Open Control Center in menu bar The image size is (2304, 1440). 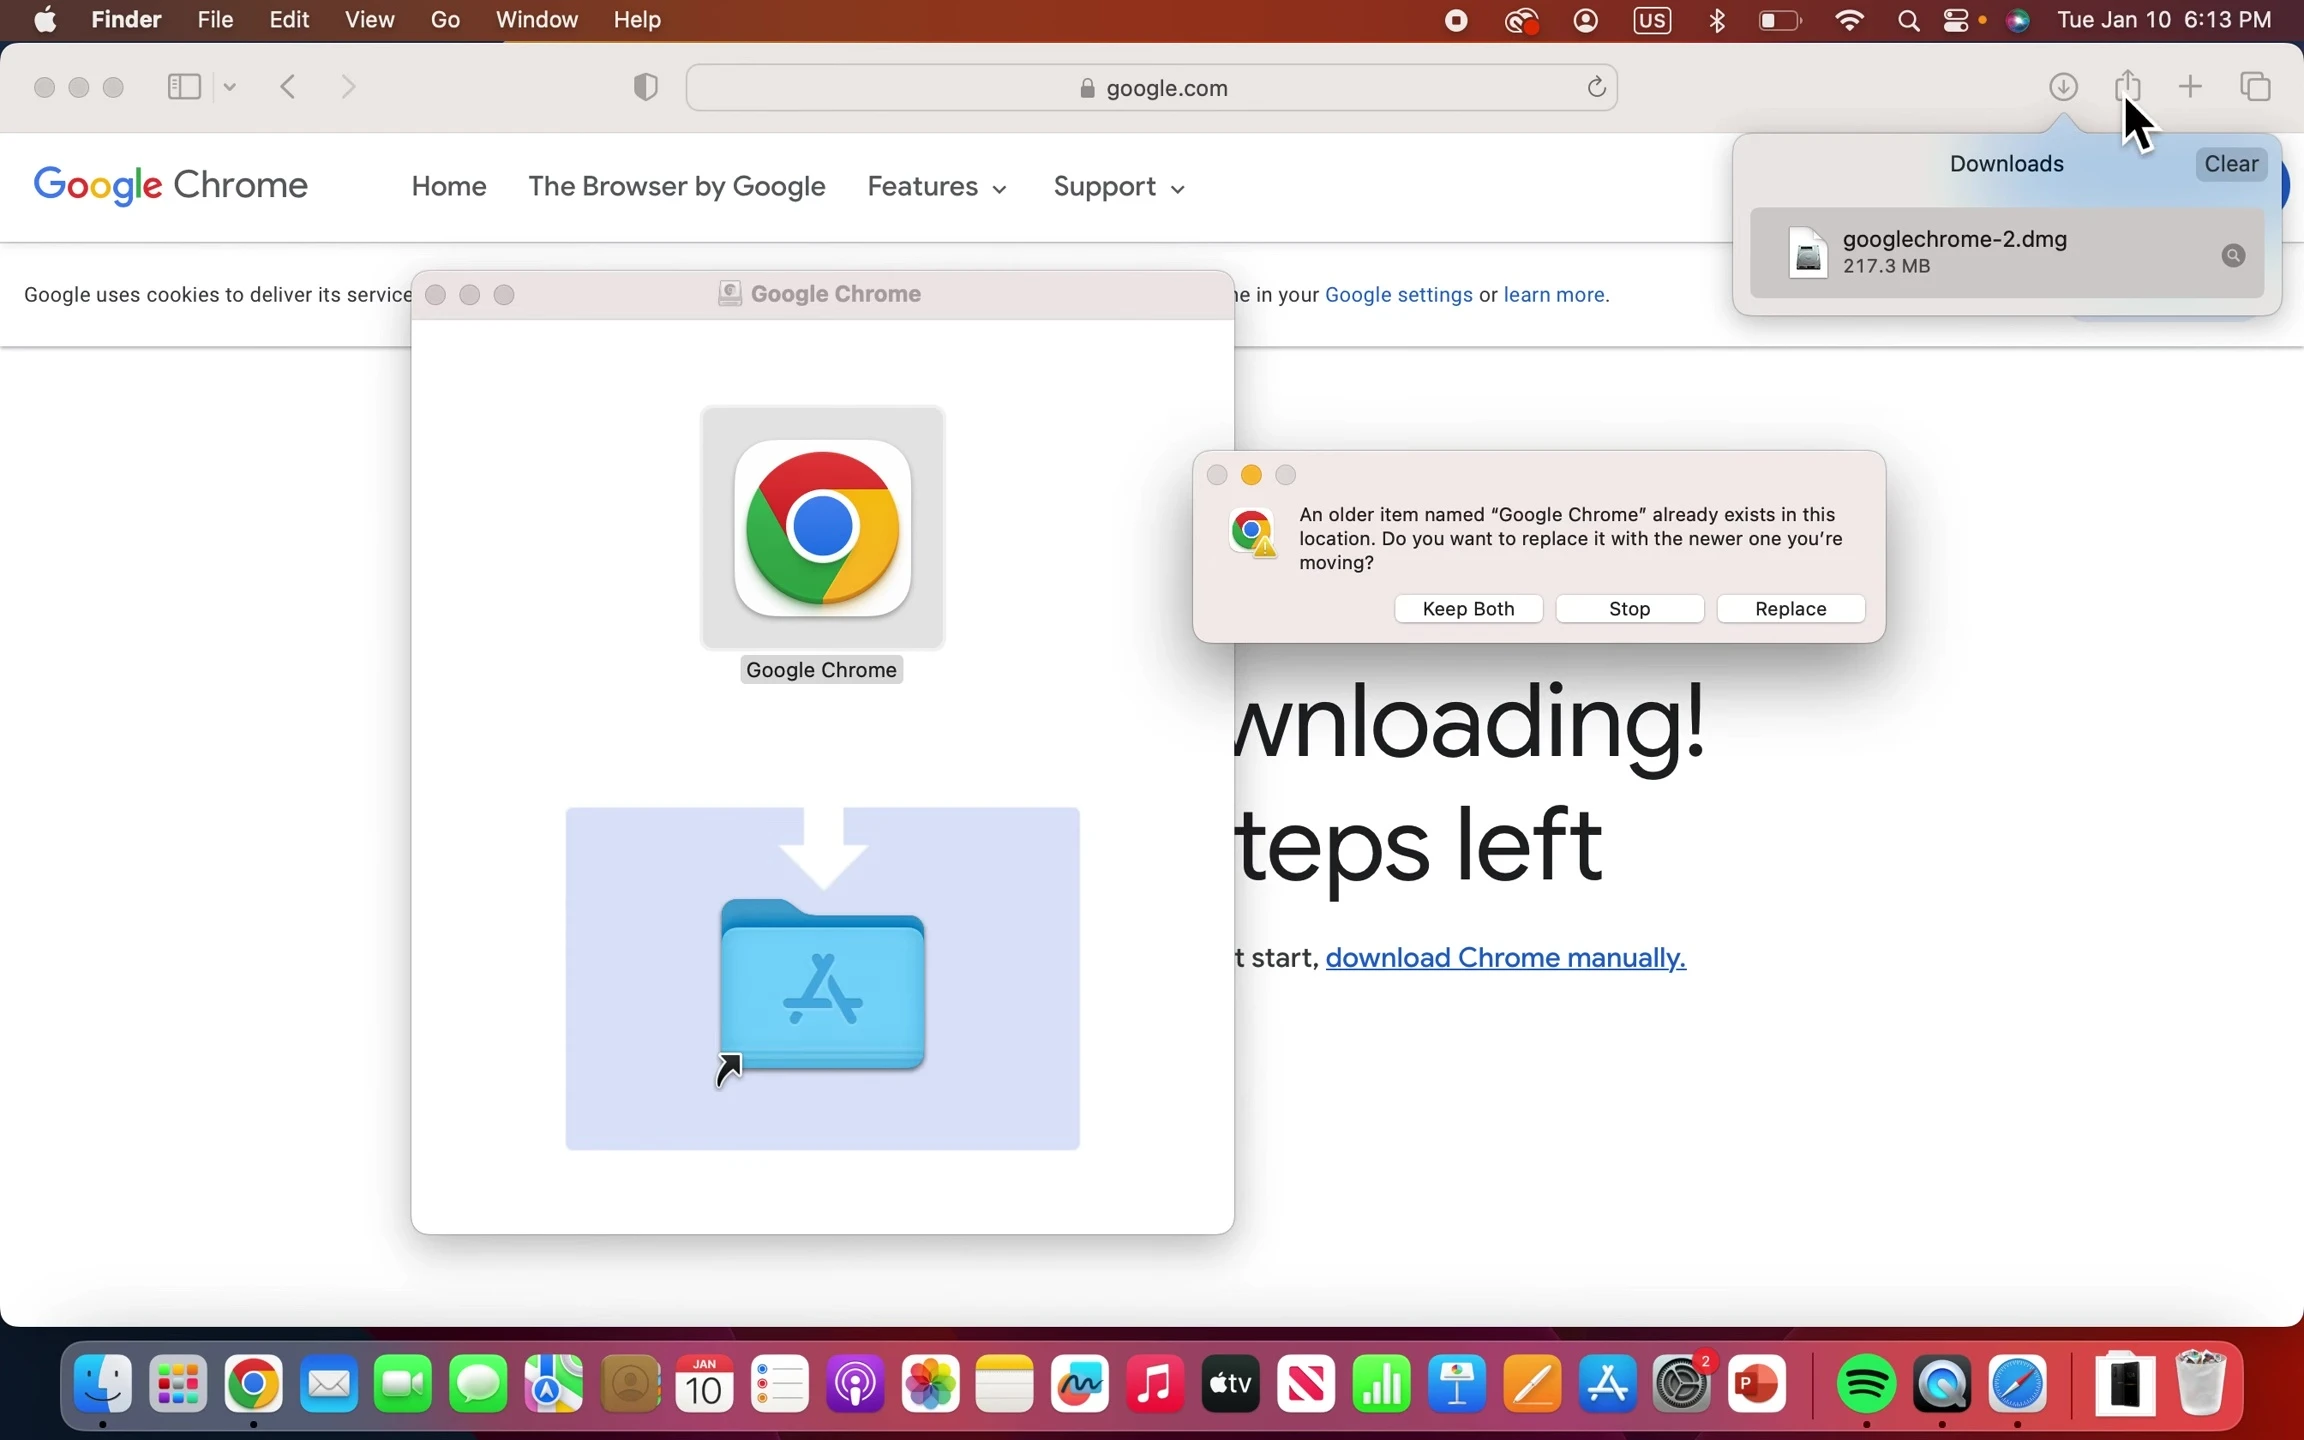[1957, 20]
